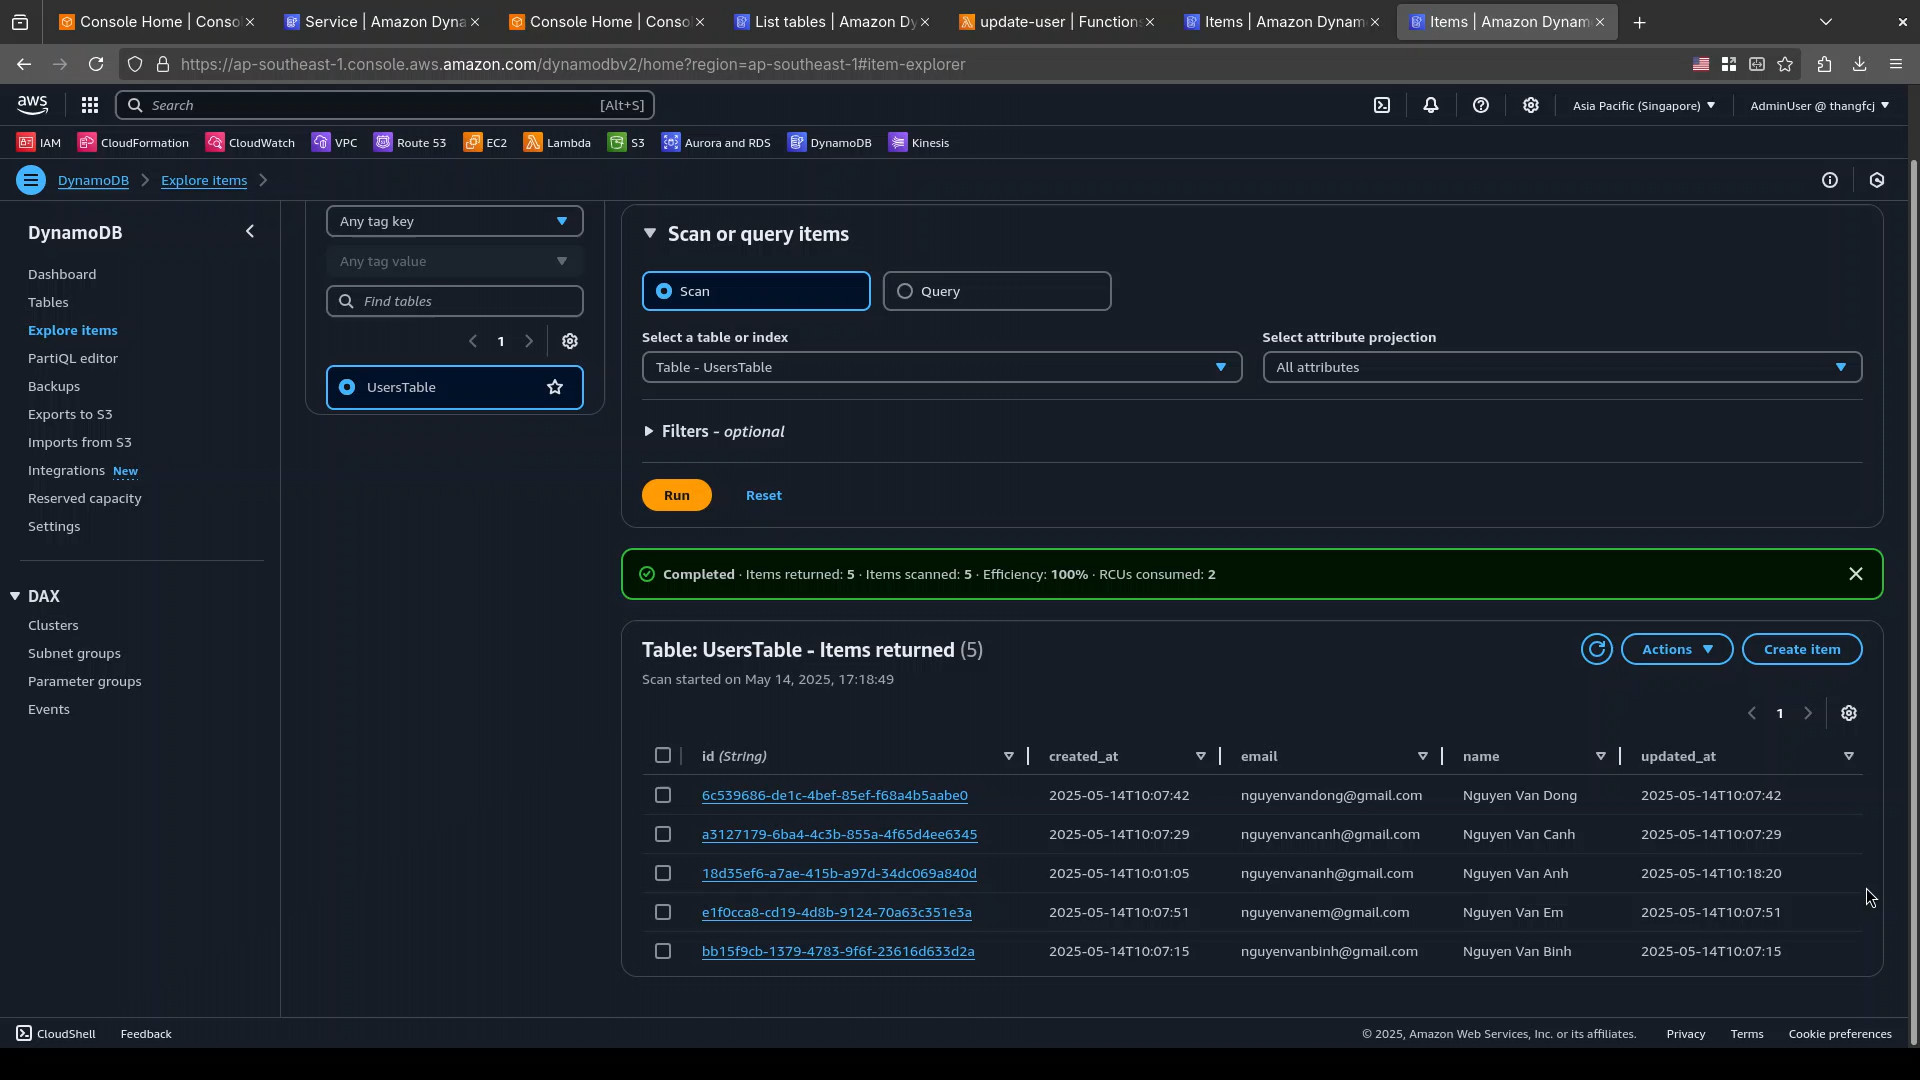
Task: Open the help question mark menu
Action: pyautogui.click(x=1481, y=105)
